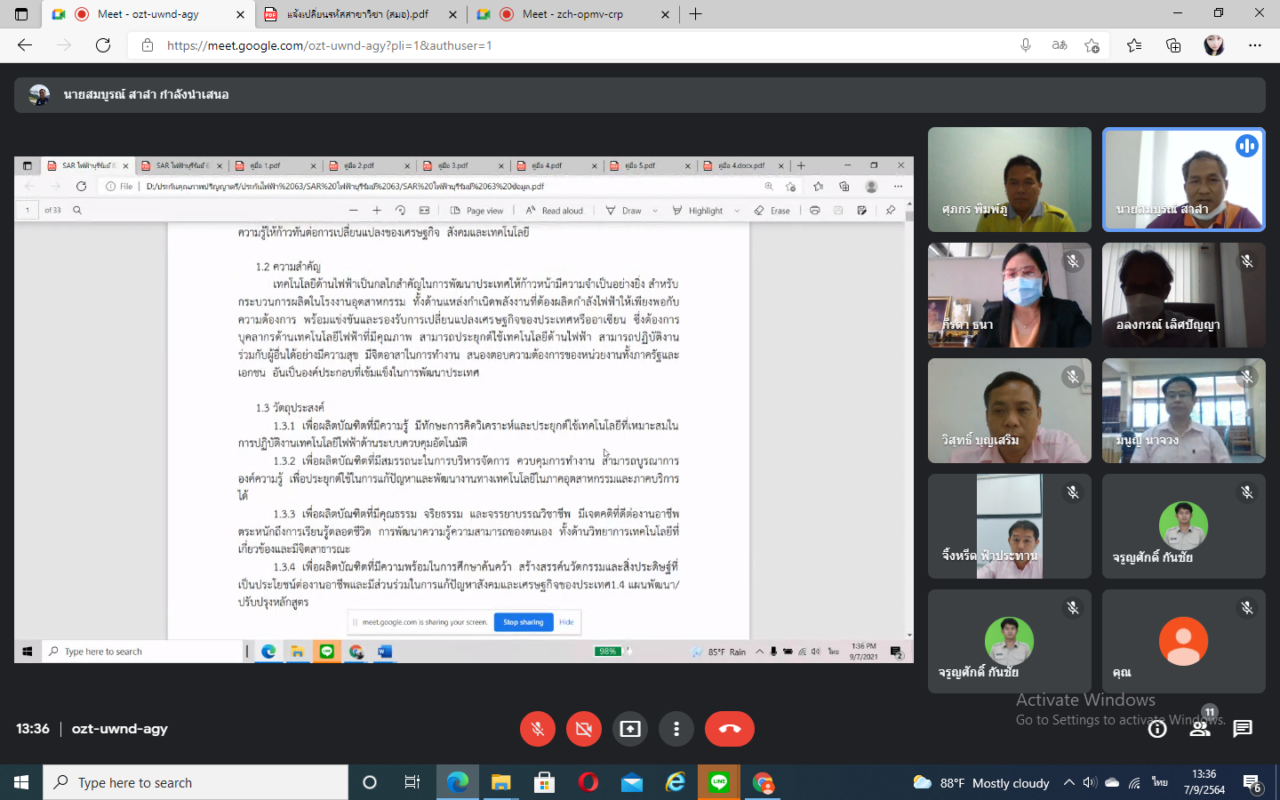1280x800 pixels.
Task: Leave the call with the red hang-up button
Action: 729,729
